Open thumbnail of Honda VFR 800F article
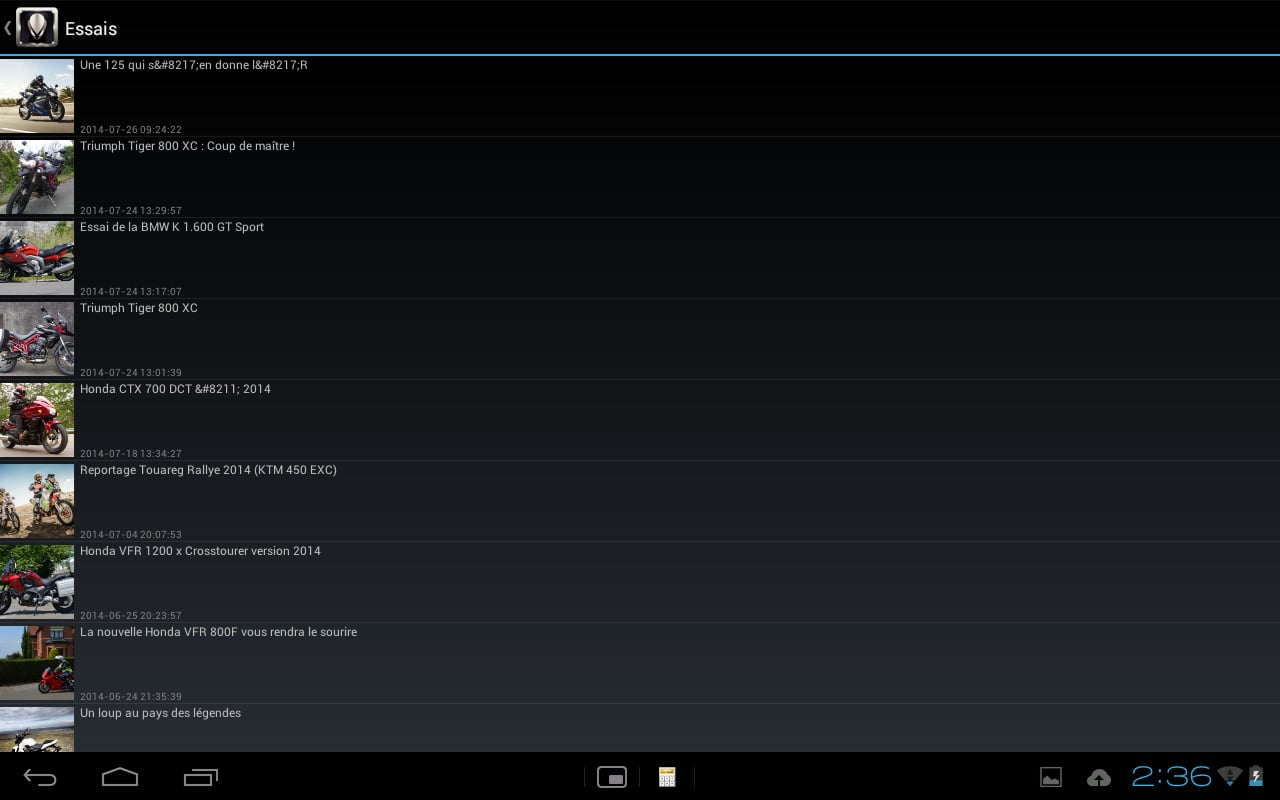Image resolution: width=1280 pixels, height=800 pixels. click(x=37, y=663)
